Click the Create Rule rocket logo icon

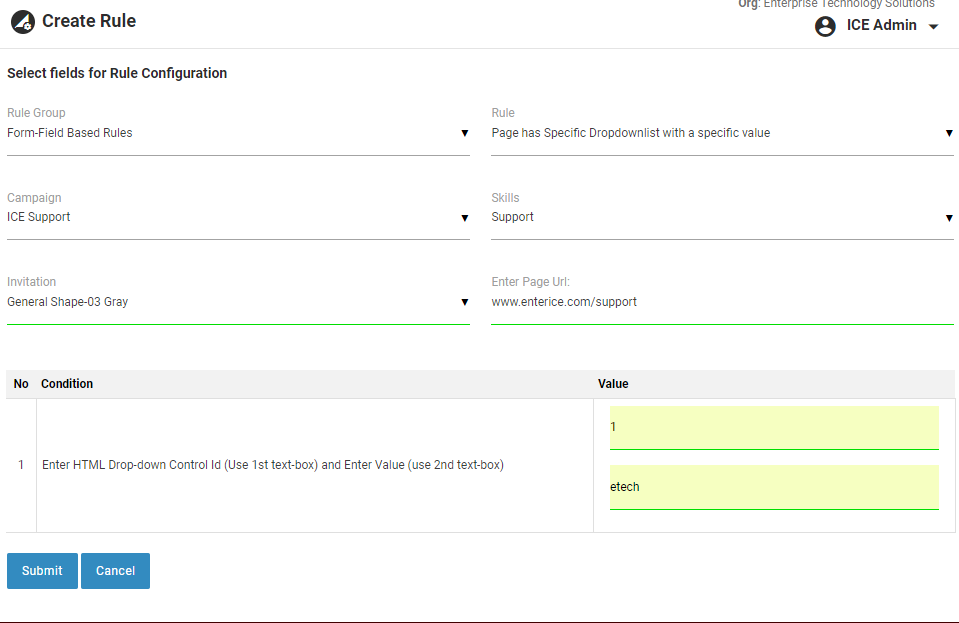[23, 22]
